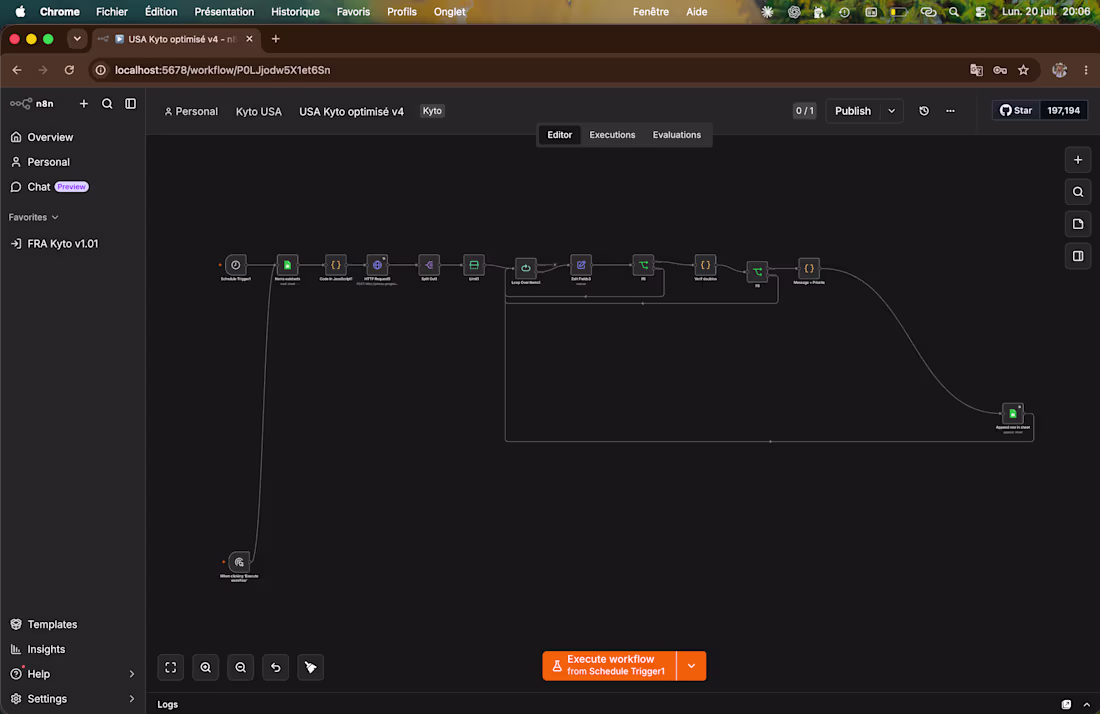This screenshot has height=714, width=1100.
Task: Select the Split Out1 node
Action: [429, 265]
